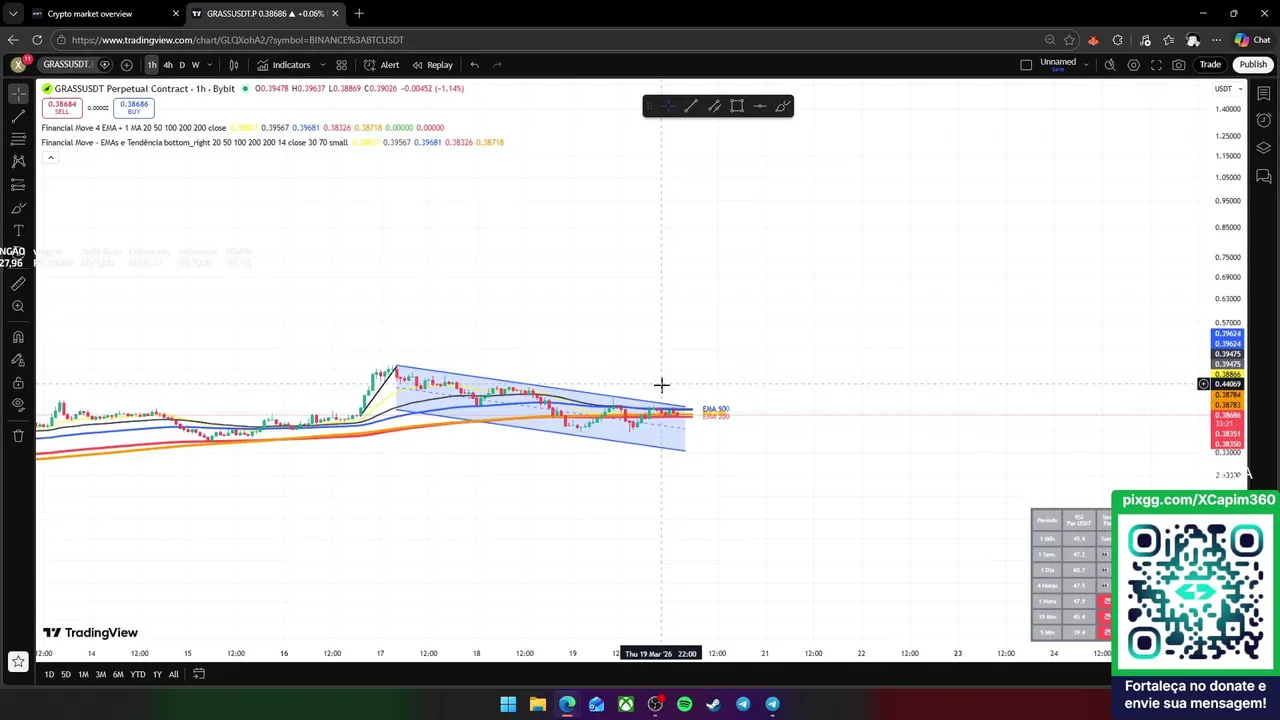The height and width of the screenshot is (720, 1280).
Task: Select the W weekly timeframe
Action: pos(195,65)
